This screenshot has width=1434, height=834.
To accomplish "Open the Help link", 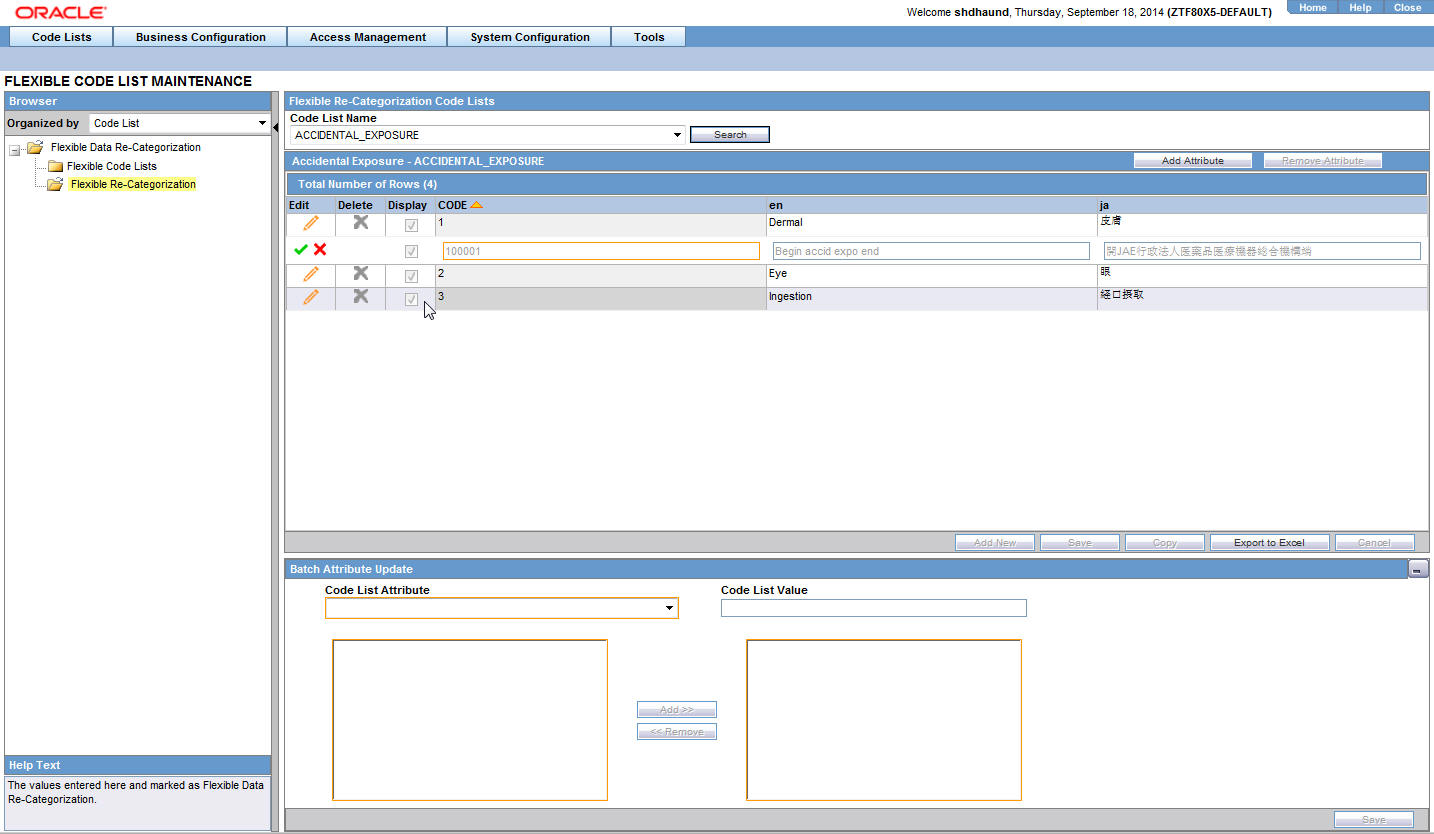I will coord(1360,8).
